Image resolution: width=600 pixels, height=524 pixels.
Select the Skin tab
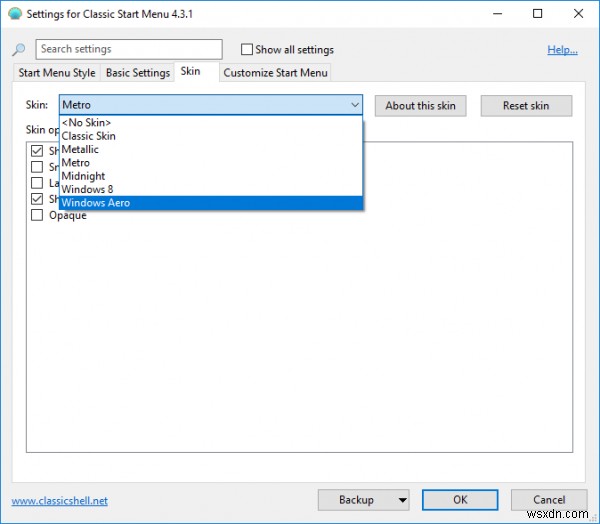point(197,72)
